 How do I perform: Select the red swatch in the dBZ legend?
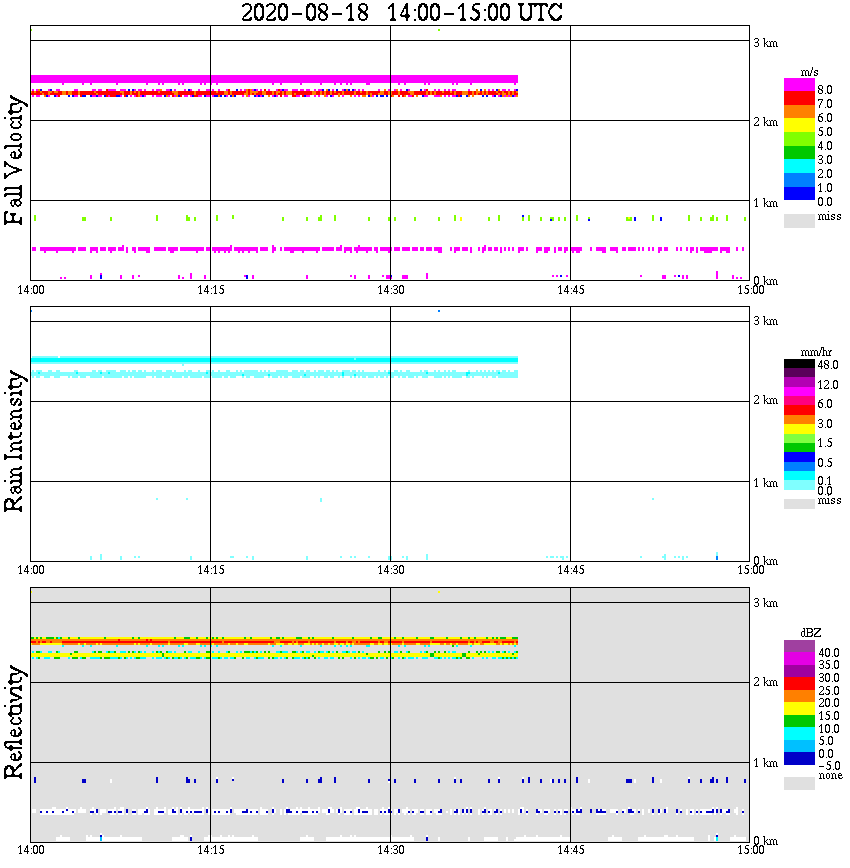tap(799, 683)
